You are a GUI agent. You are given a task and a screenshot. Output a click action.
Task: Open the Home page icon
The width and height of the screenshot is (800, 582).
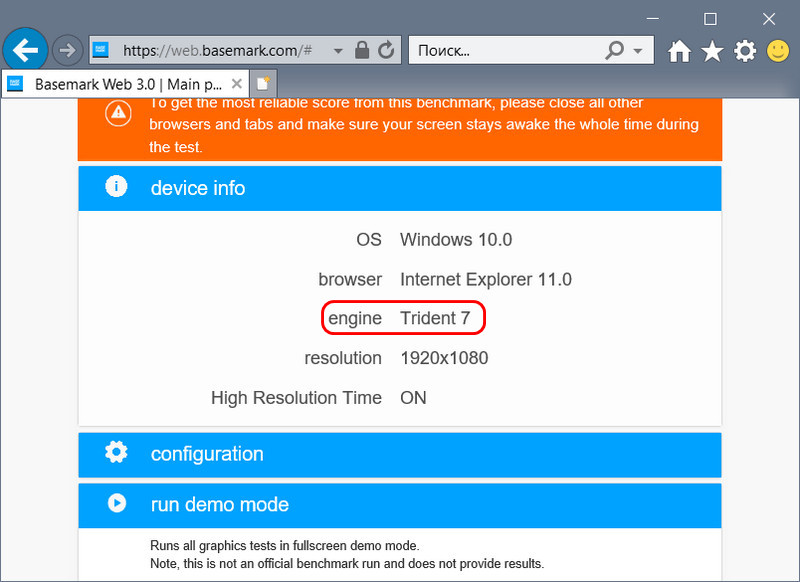point(680,51)
